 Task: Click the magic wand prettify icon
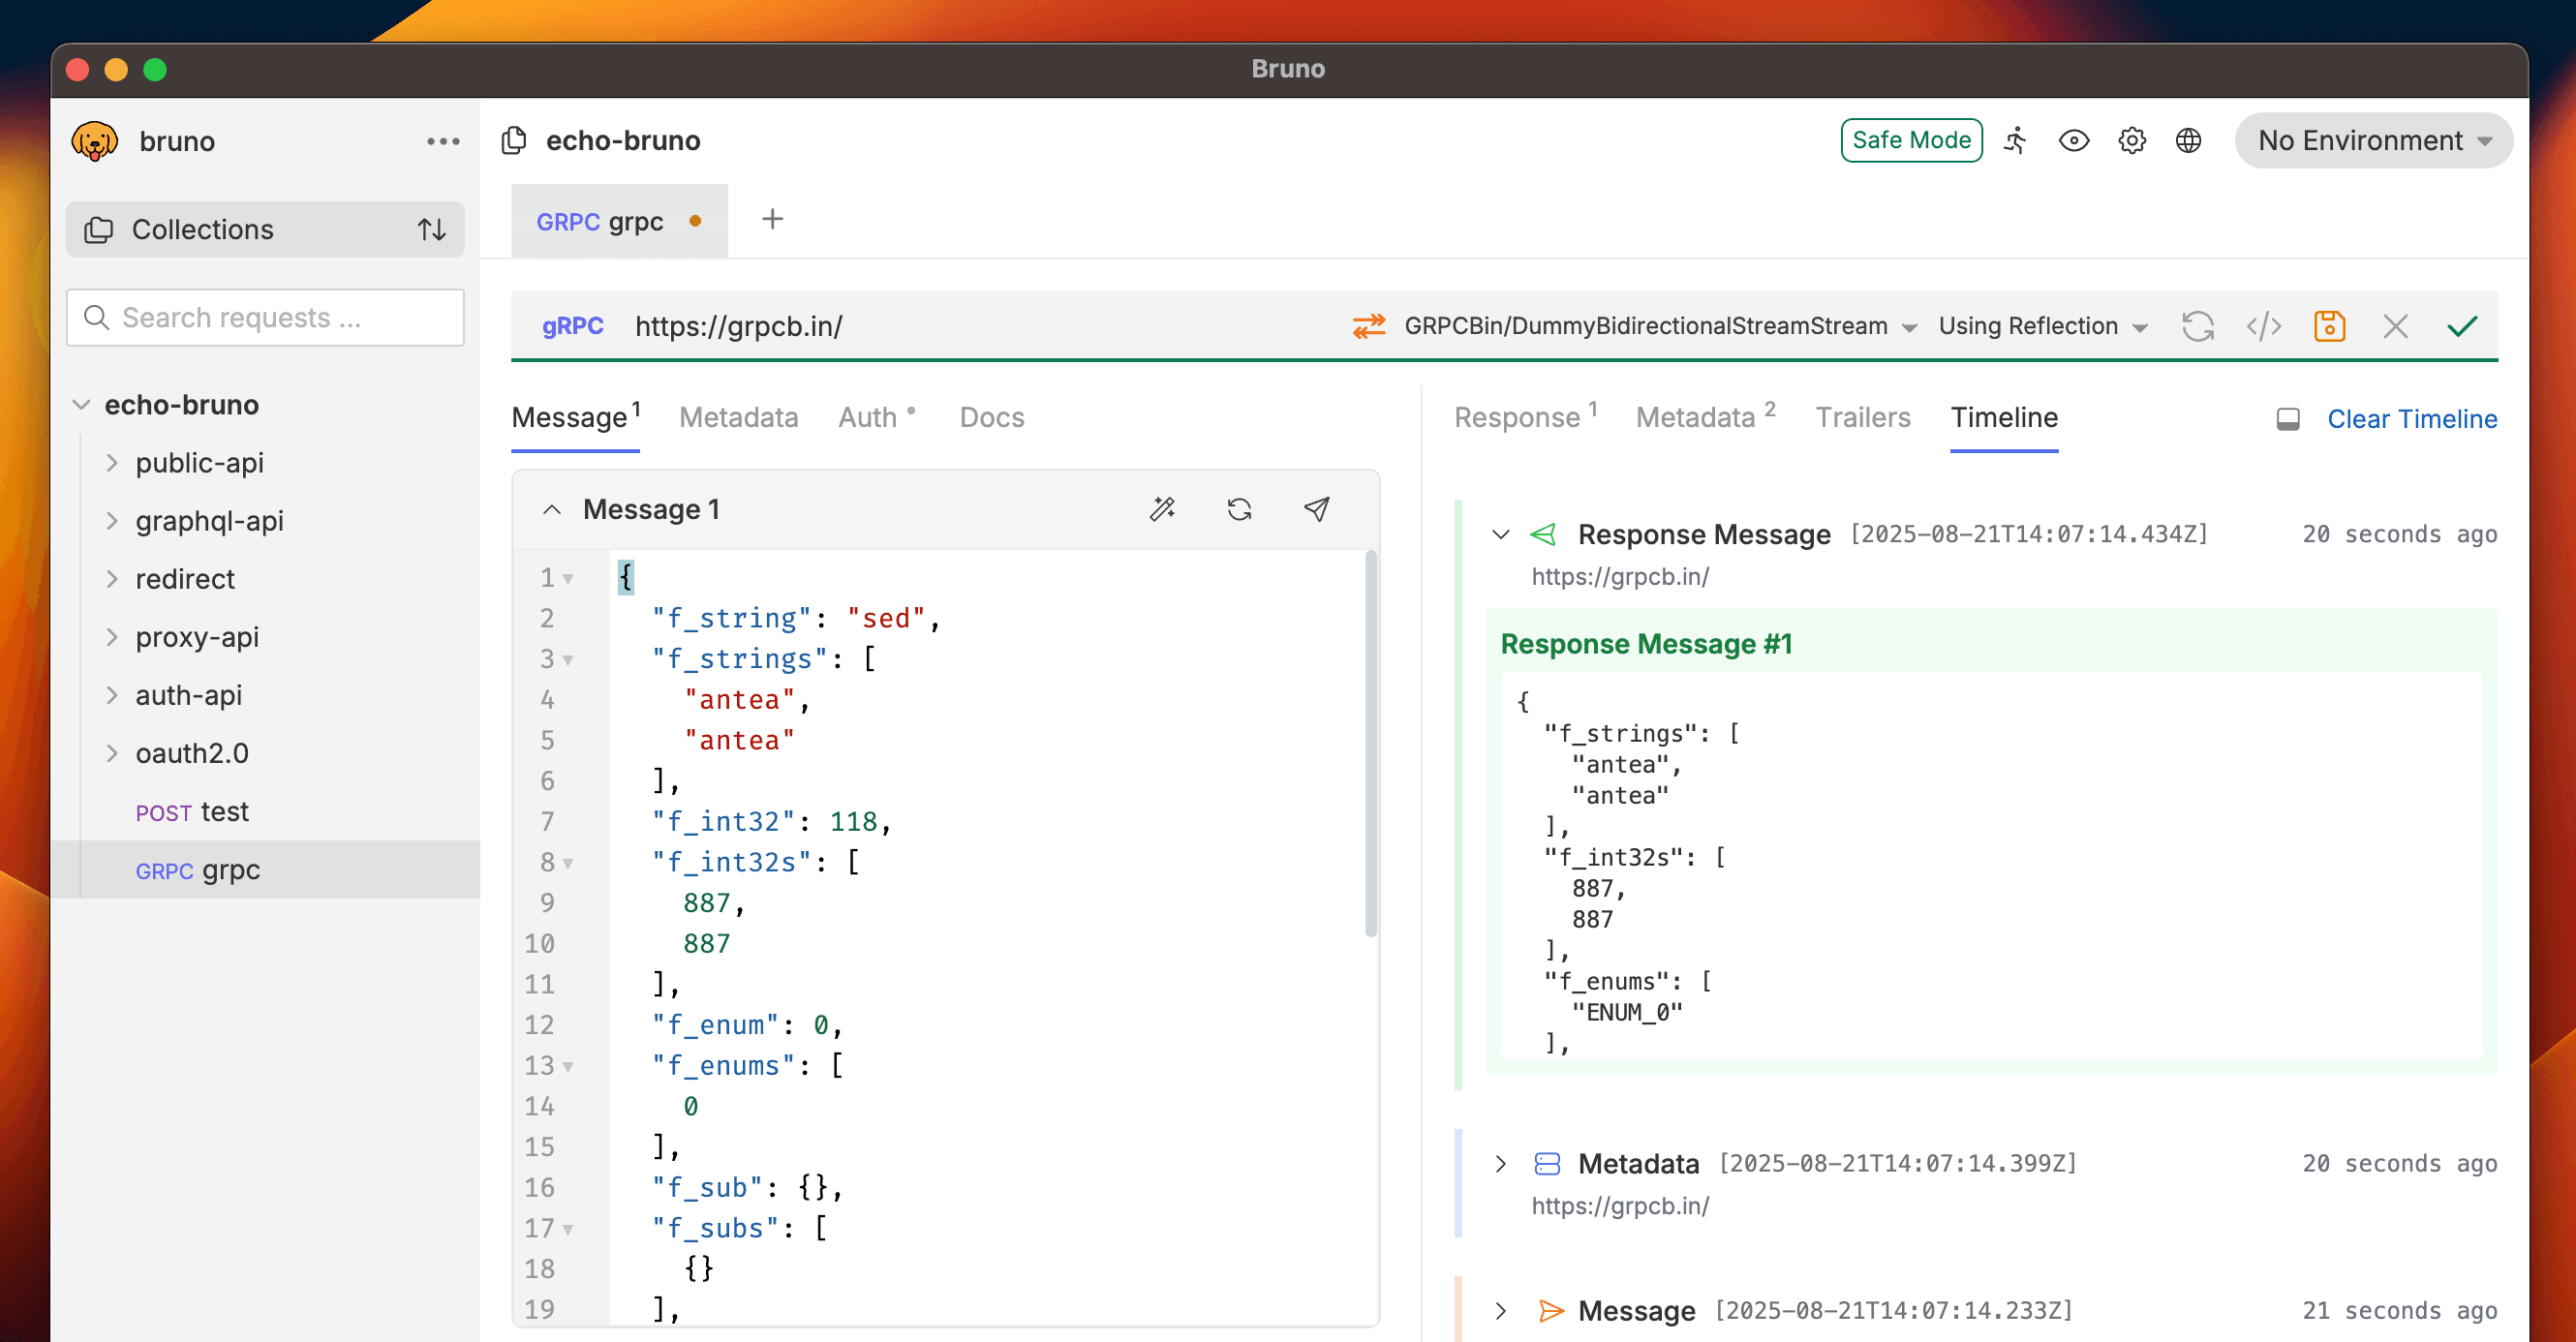point(1162,509)
